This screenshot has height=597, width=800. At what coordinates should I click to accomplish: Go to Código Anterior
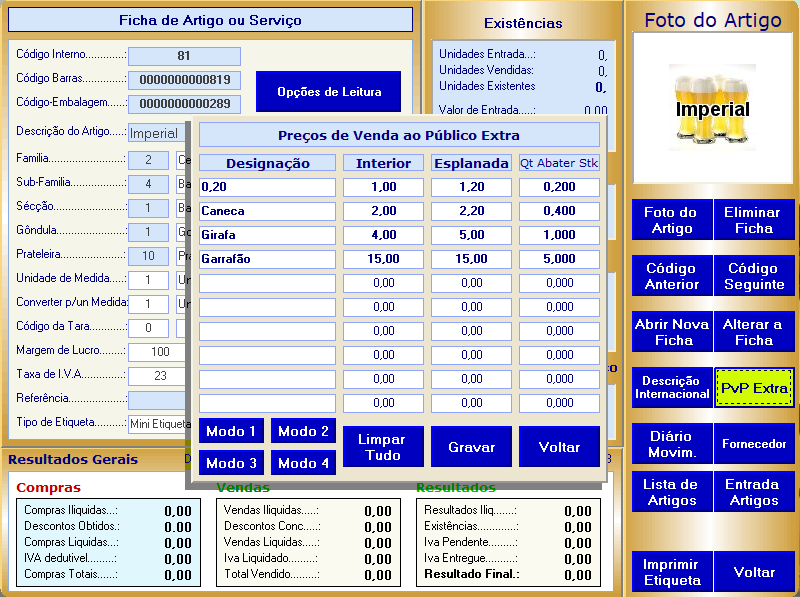[x=670, y=276]
